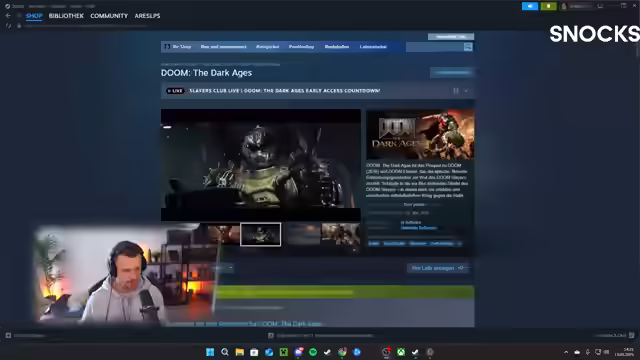640x360 pixels.
Task: Open the Punkteshop link
Action: point(301,47)
